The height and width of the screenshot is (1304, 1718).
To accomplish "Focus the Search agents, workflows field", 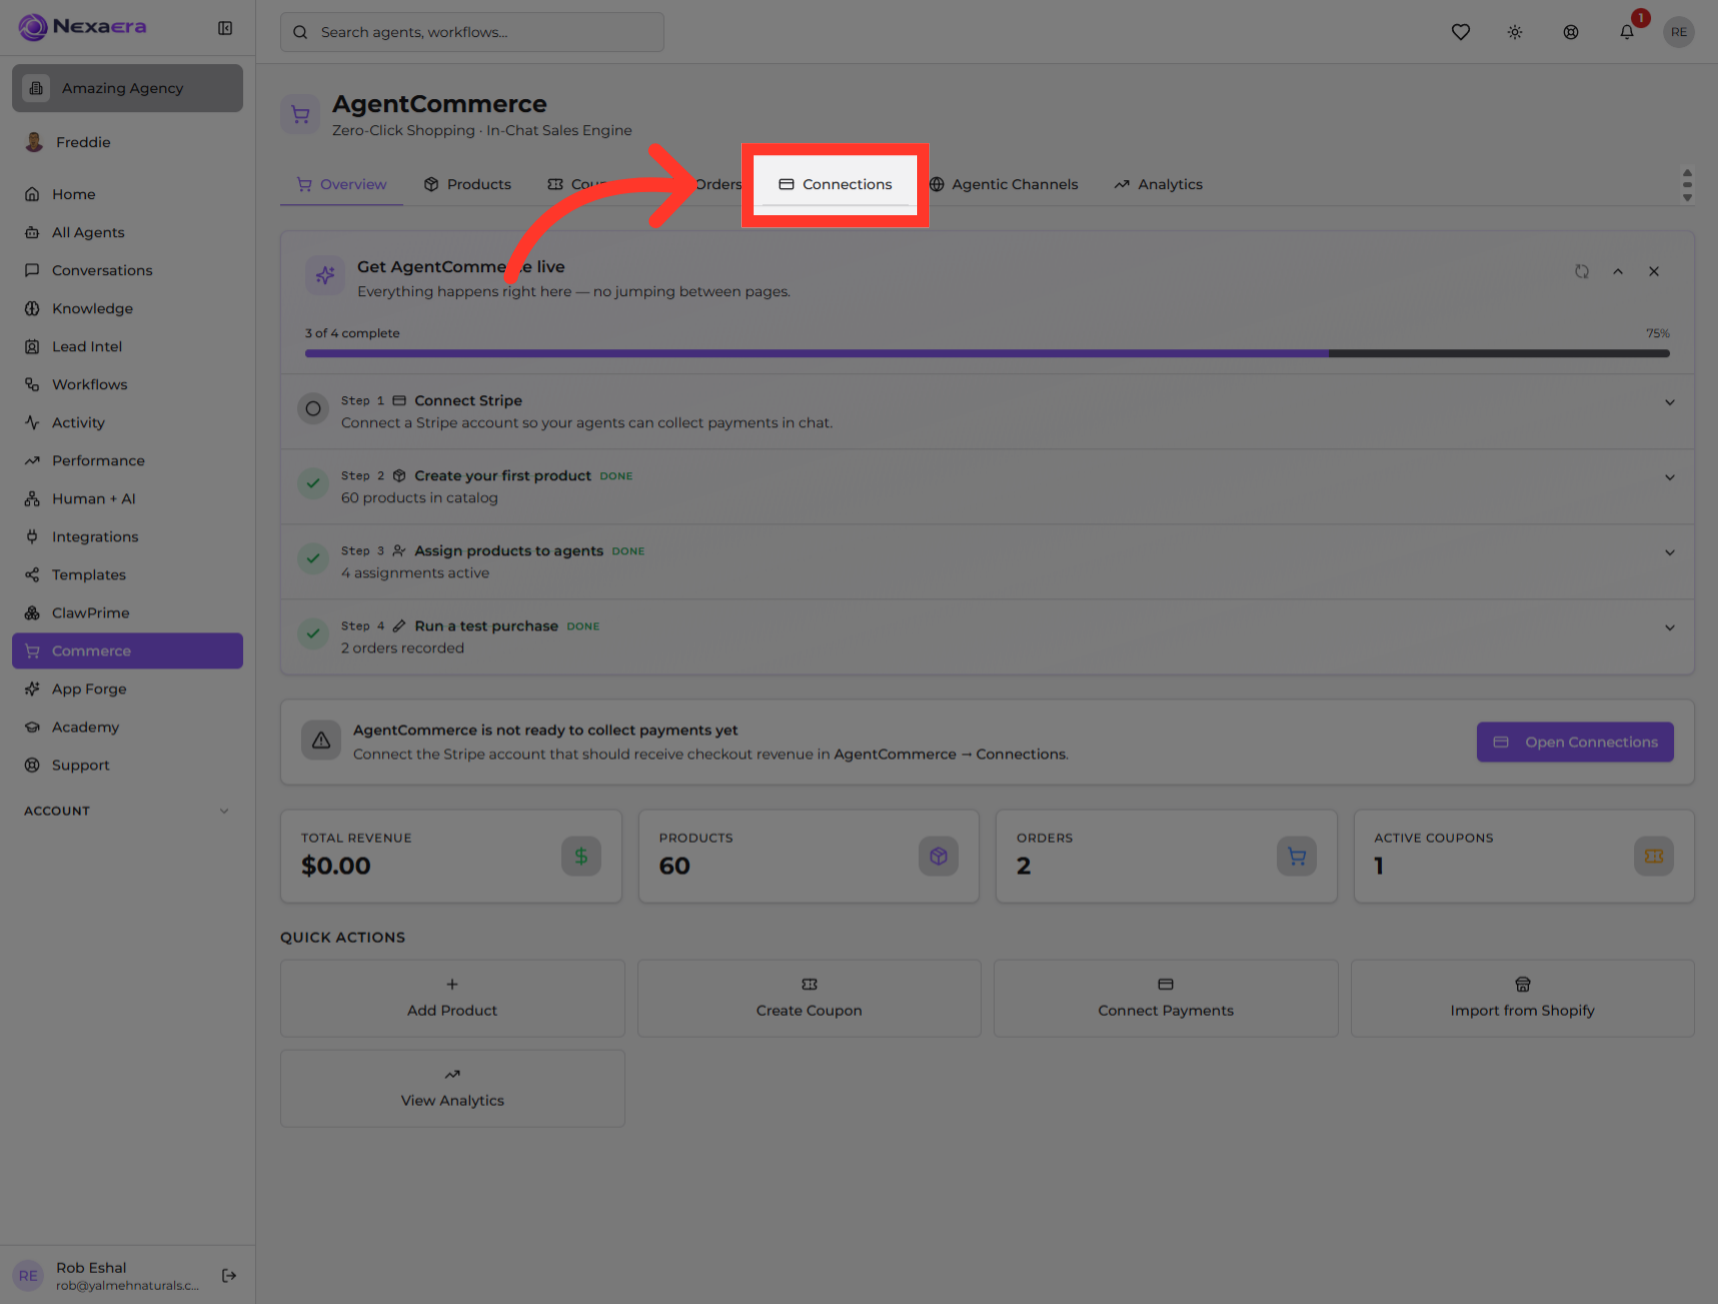I will (x=472, y=32).
